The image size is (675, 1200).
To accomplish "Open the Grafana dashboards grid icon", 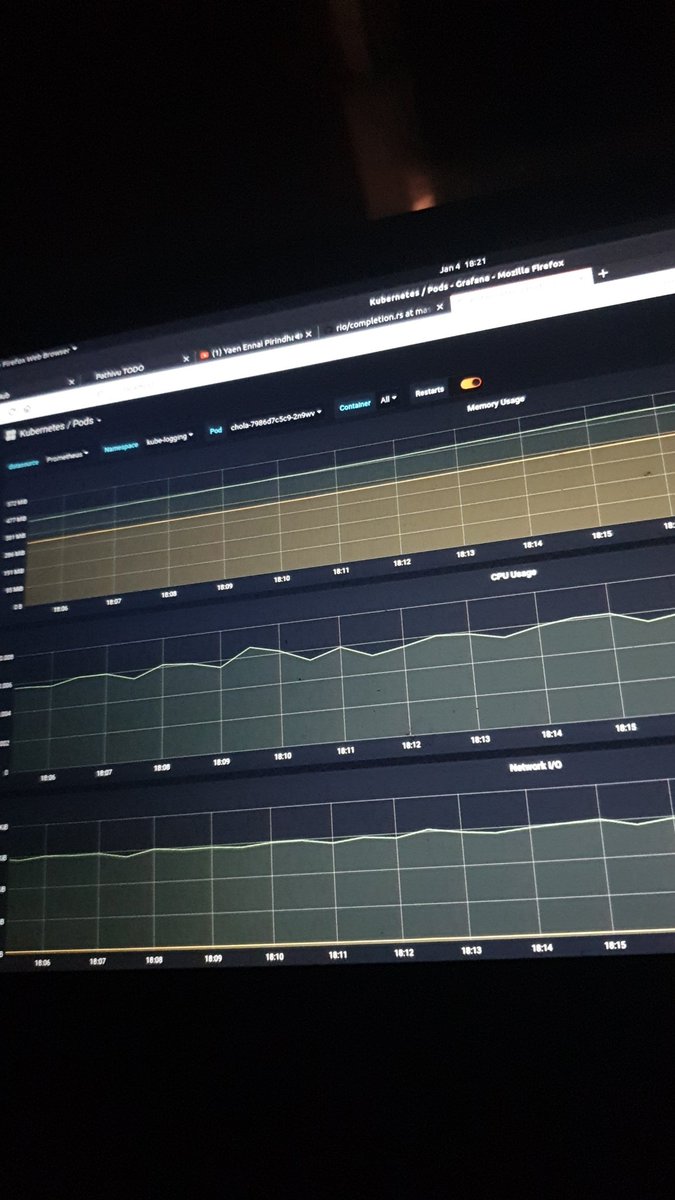I will [9, 434].
